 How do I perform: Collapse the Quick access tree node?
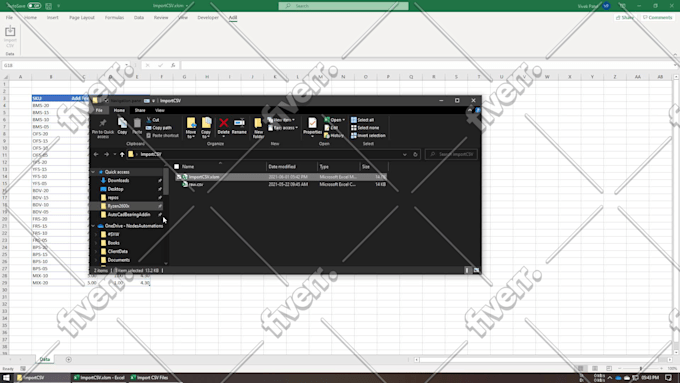pos(93,172)
